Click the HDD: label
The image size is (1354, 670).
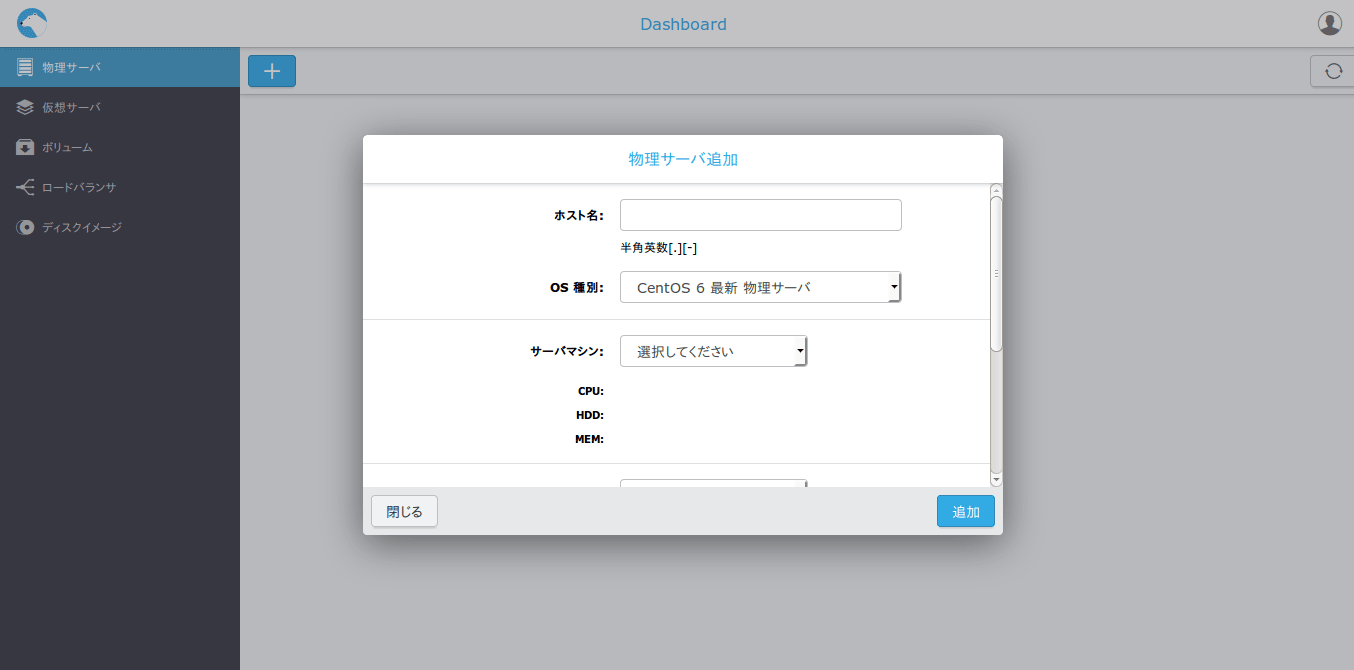coord(590,415)
